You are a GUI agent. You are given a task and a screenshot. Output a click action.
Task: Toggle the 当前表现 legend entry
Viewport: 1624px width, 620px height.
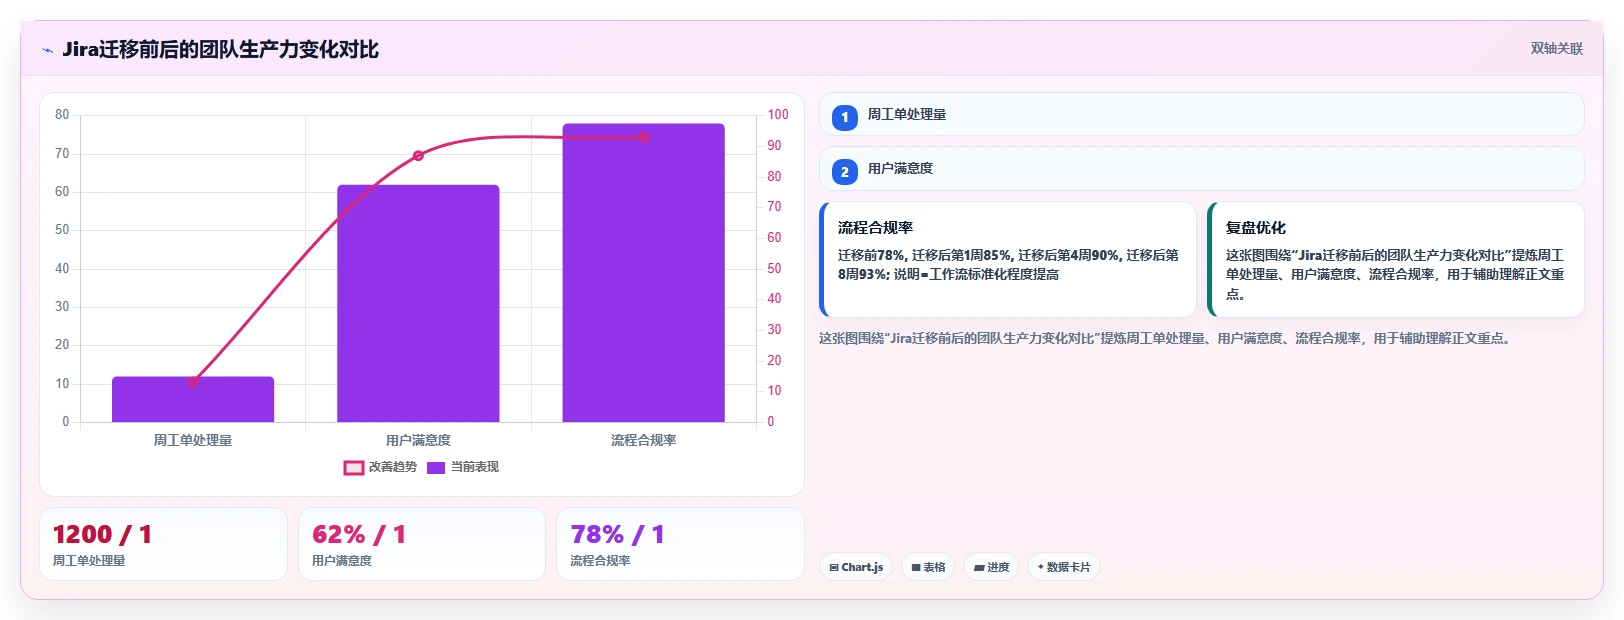coord(462,467)
